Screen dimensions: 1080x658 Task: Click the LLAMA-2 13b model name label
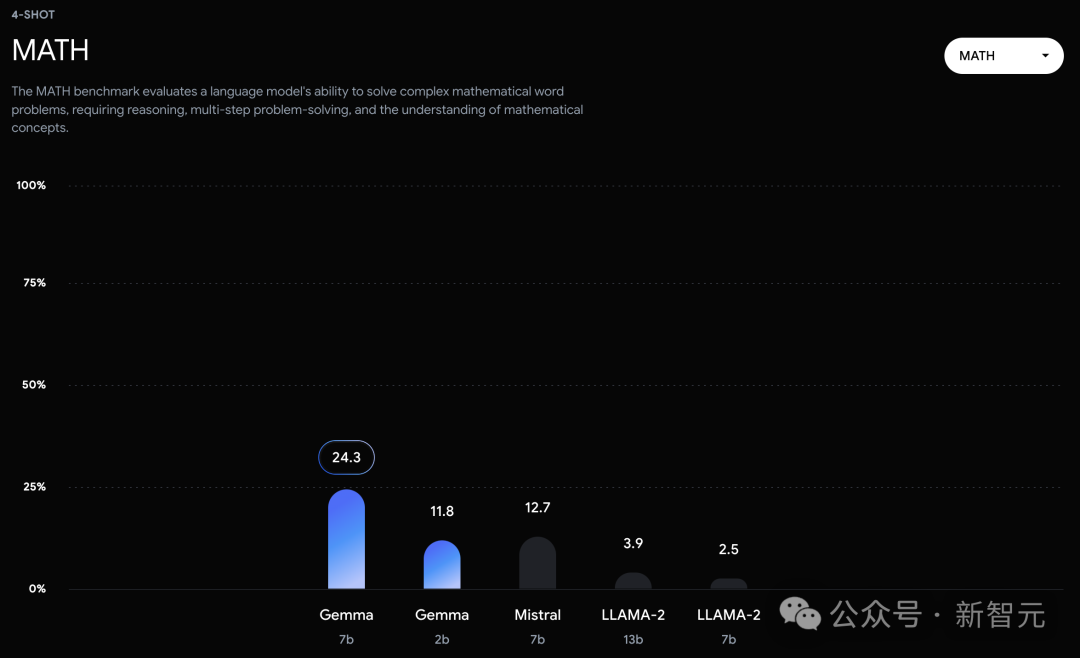(x=633, y=615)
